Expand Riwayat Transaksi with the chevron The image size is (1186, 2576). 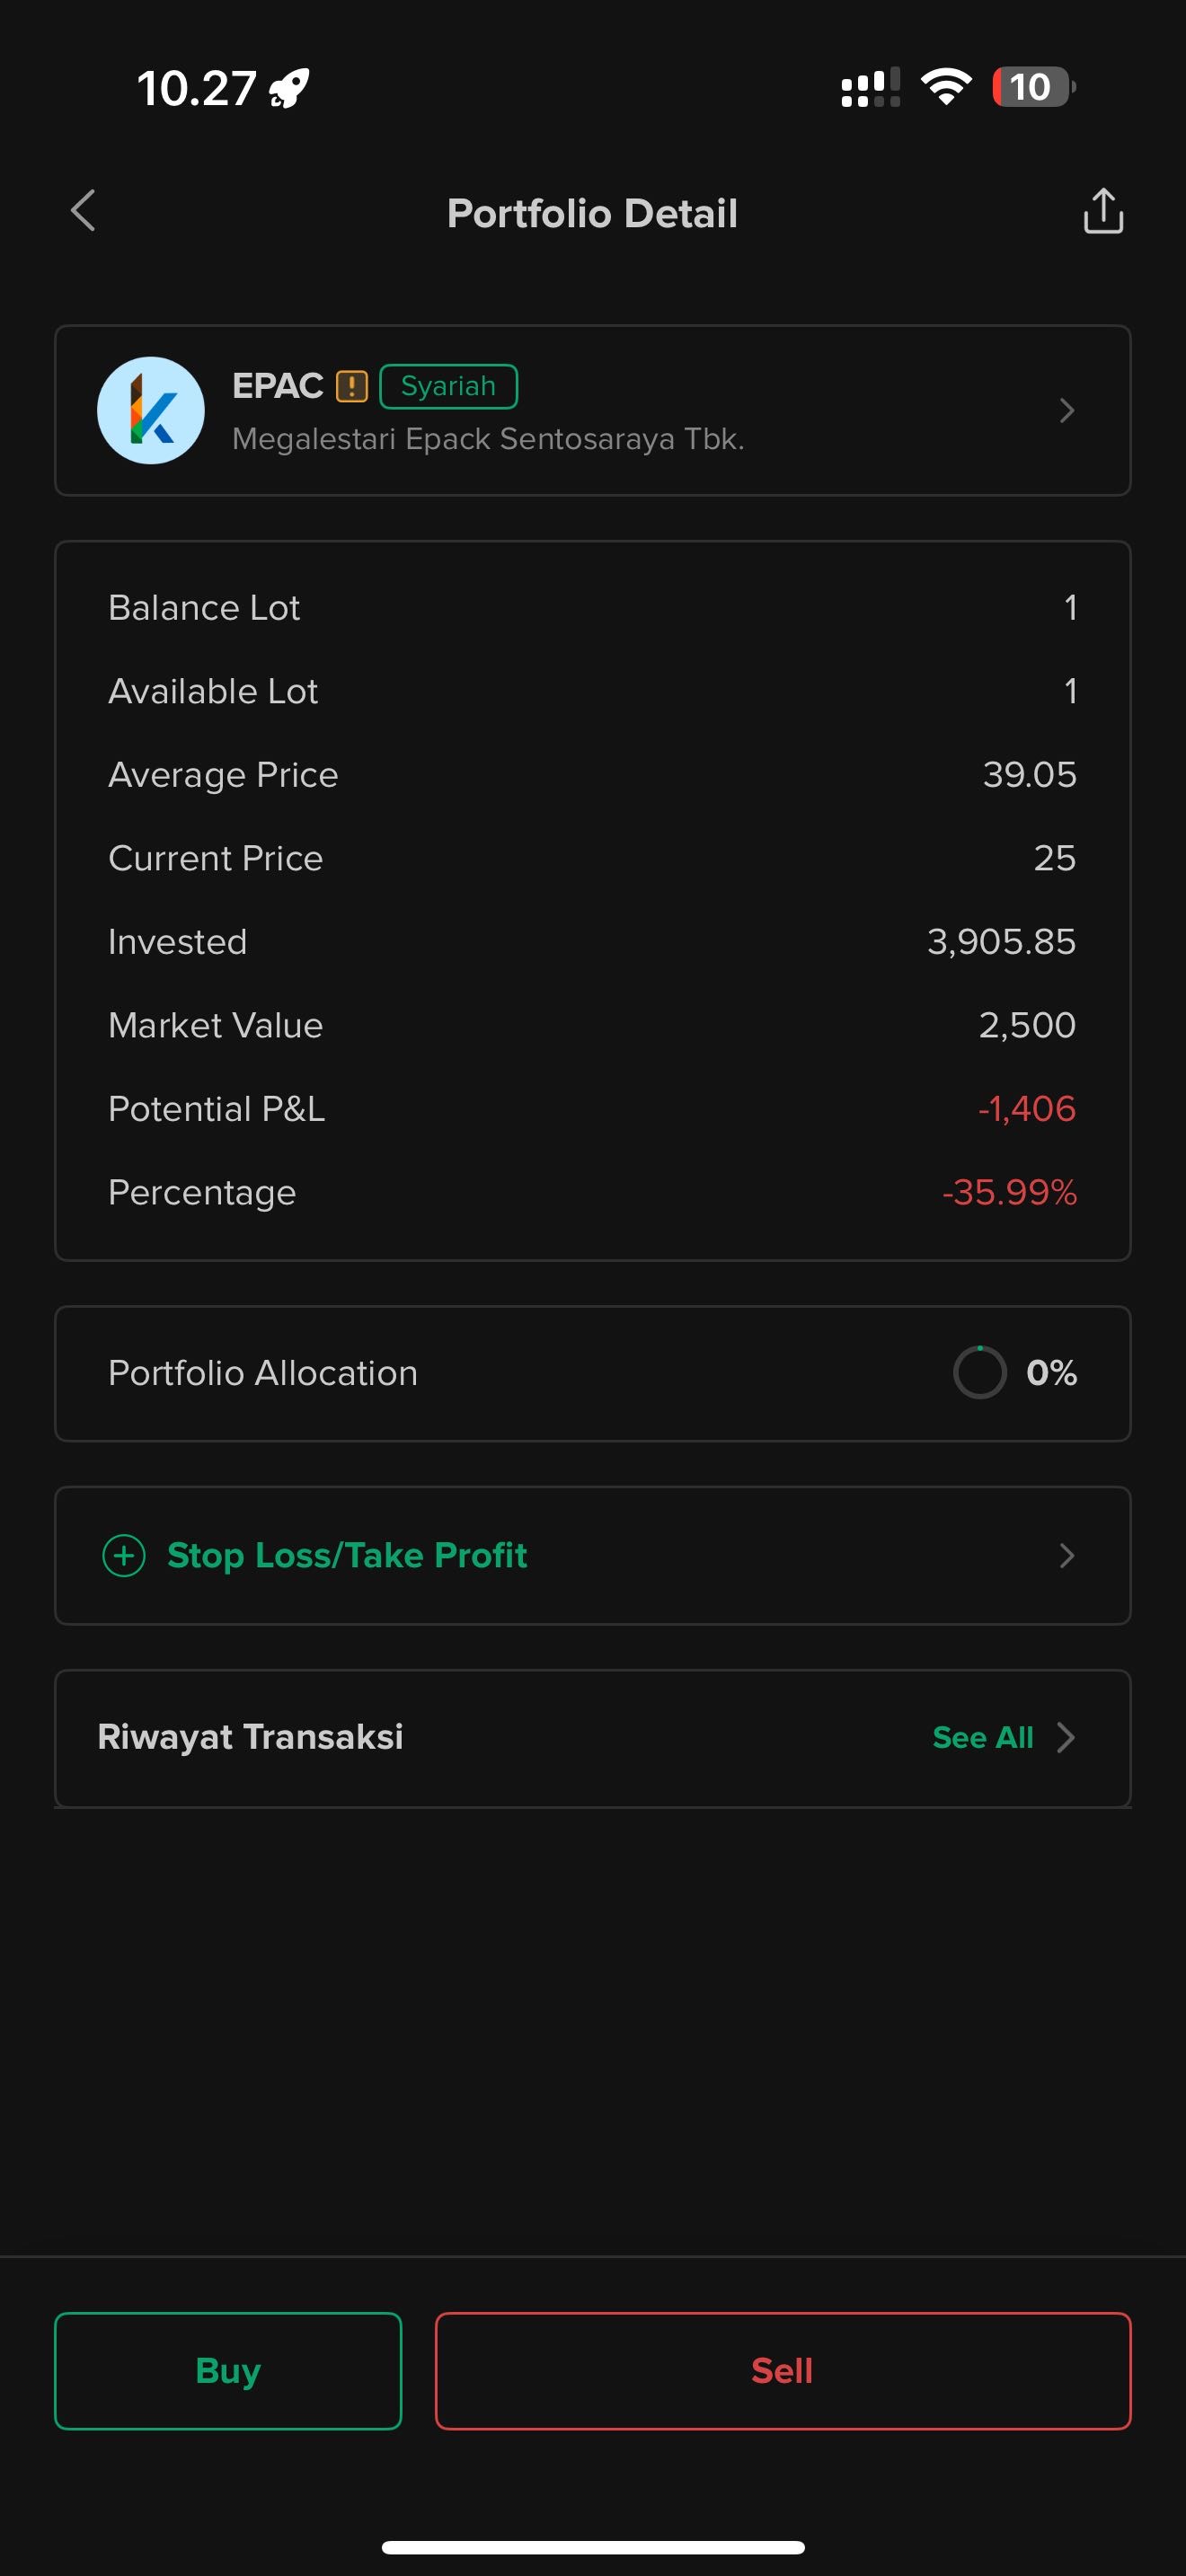[x=1067, y=1738]
